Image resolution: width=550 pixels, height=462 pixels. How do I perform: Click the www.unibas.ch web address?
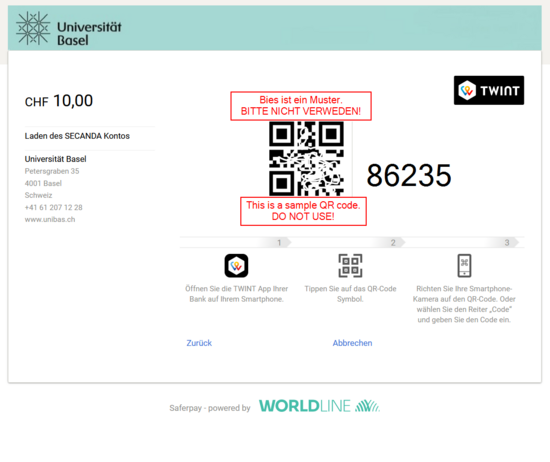coord(50,220)
